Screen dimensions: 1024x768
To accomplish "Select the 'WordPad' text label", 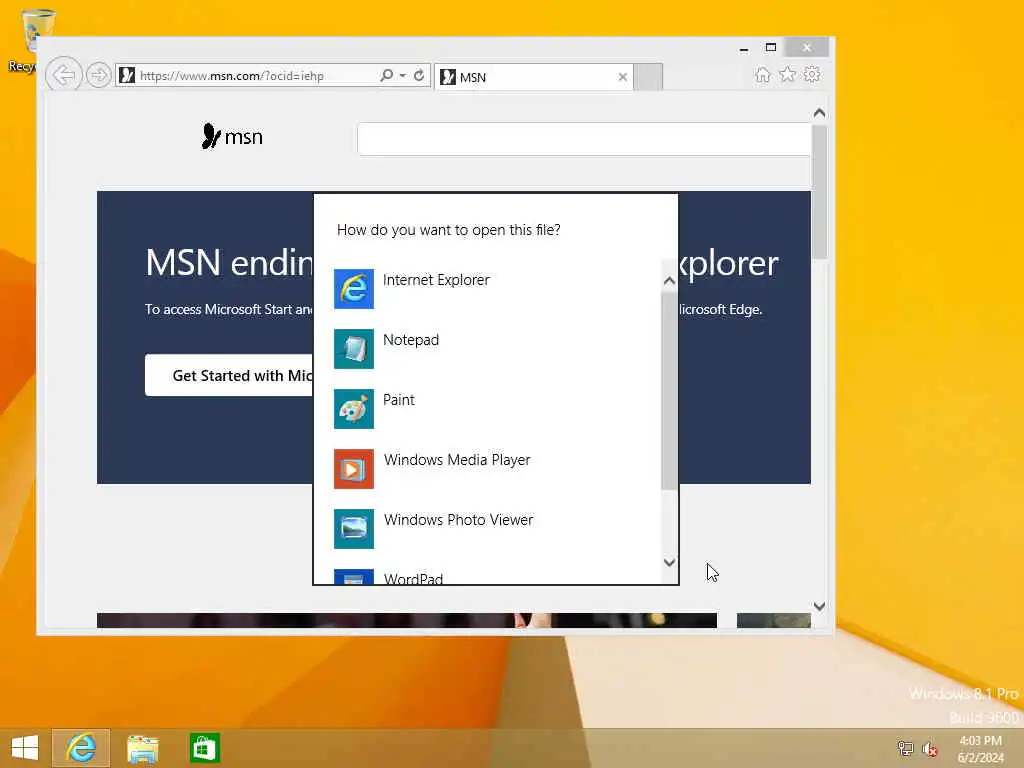I will pyautogui.click(x=413, y=579).
